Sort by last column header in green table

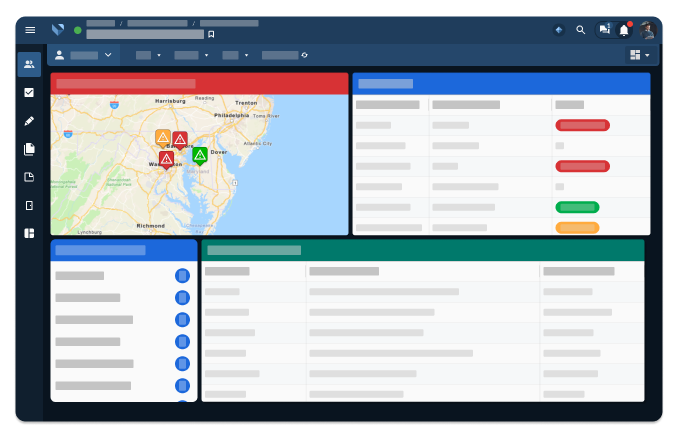(579, 271)
